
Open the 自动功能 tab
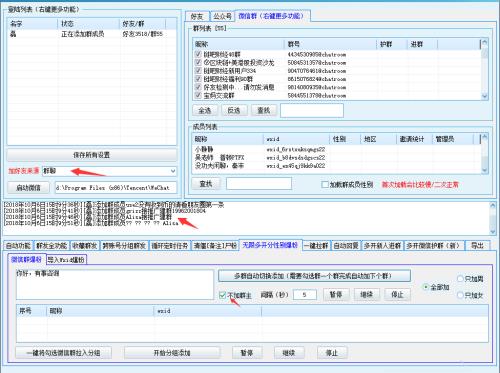tap(18, 246)
